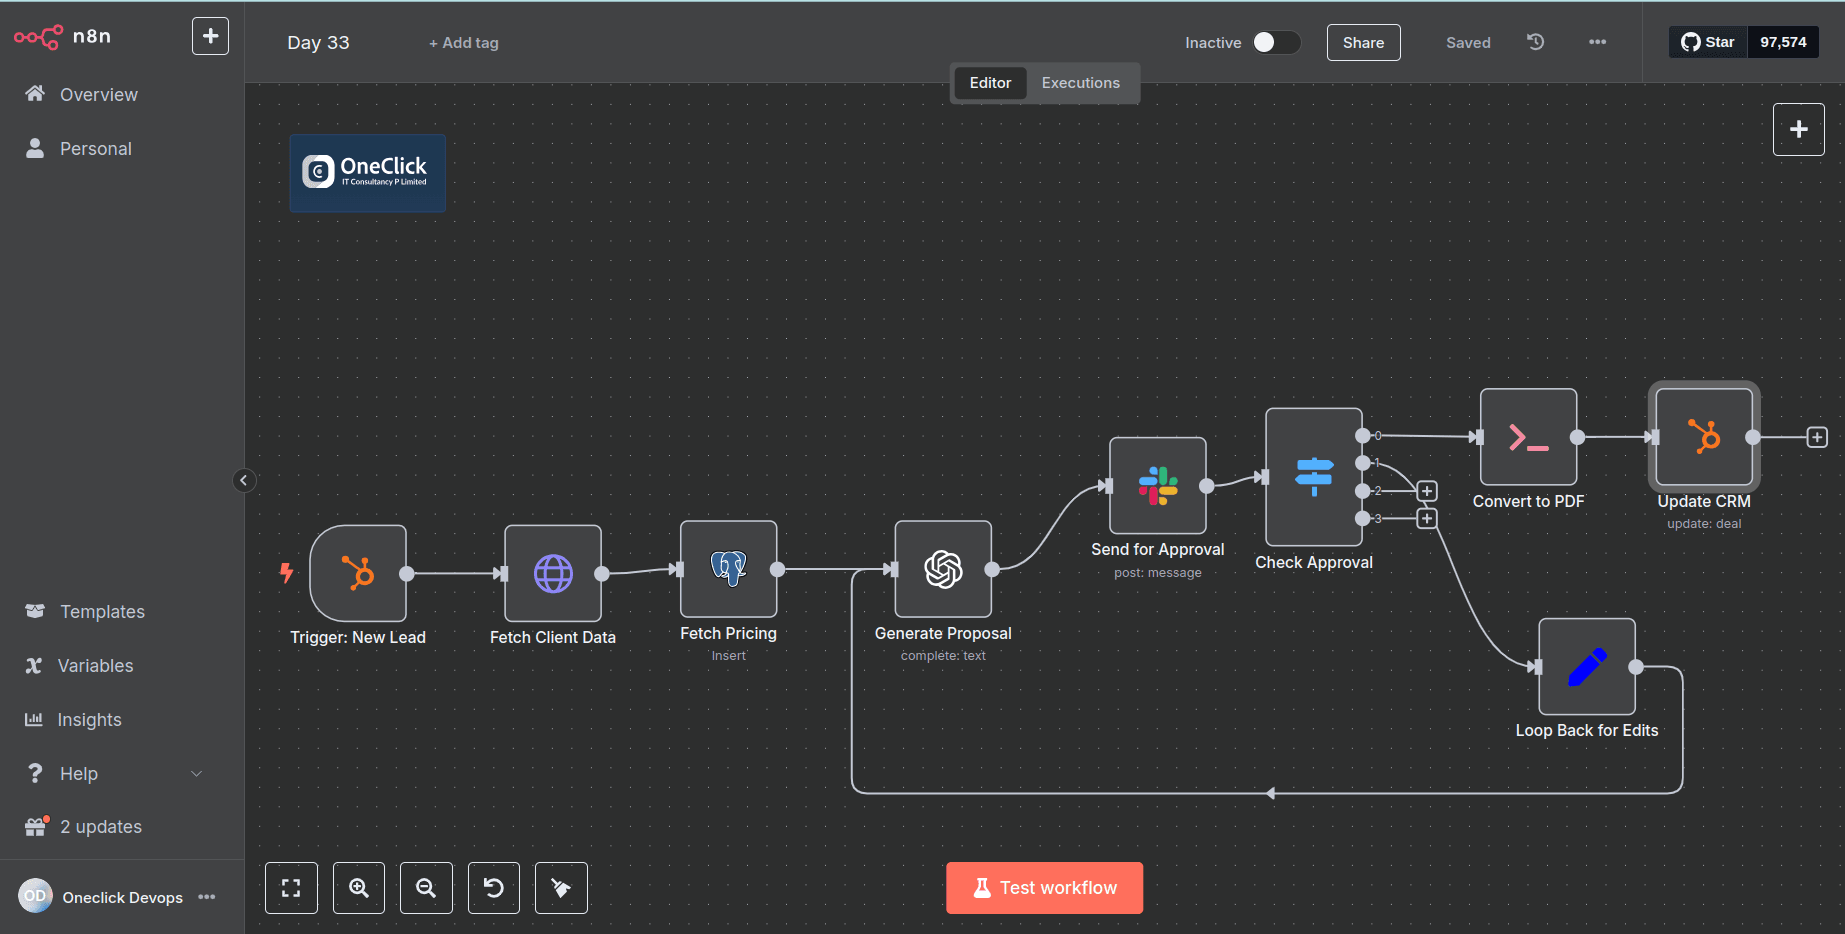Click the 'update: deal' subtitle text
The height and width of the screenshot is (934, 1845).
click(x=1704, y=524)
